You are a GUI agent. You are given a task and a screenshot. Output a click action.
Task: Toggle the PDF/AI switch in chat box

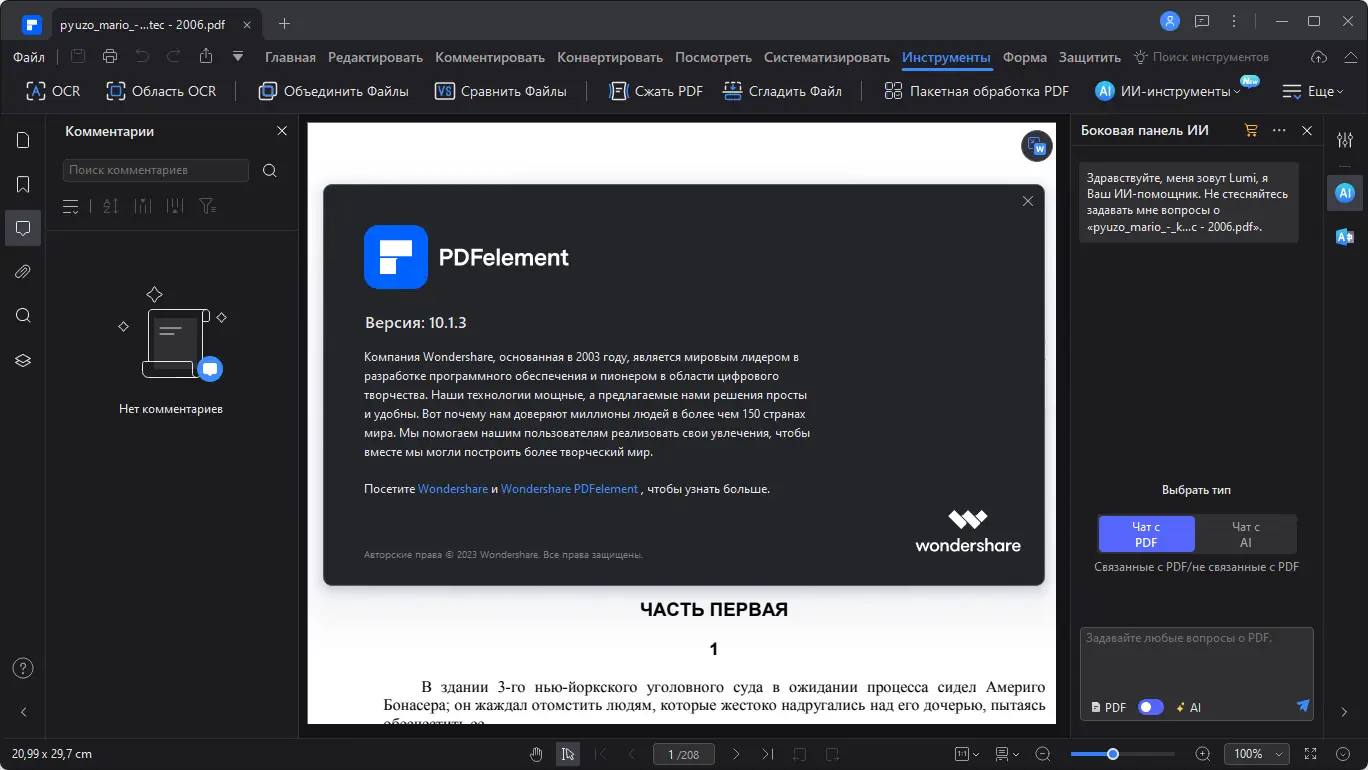1151,707
